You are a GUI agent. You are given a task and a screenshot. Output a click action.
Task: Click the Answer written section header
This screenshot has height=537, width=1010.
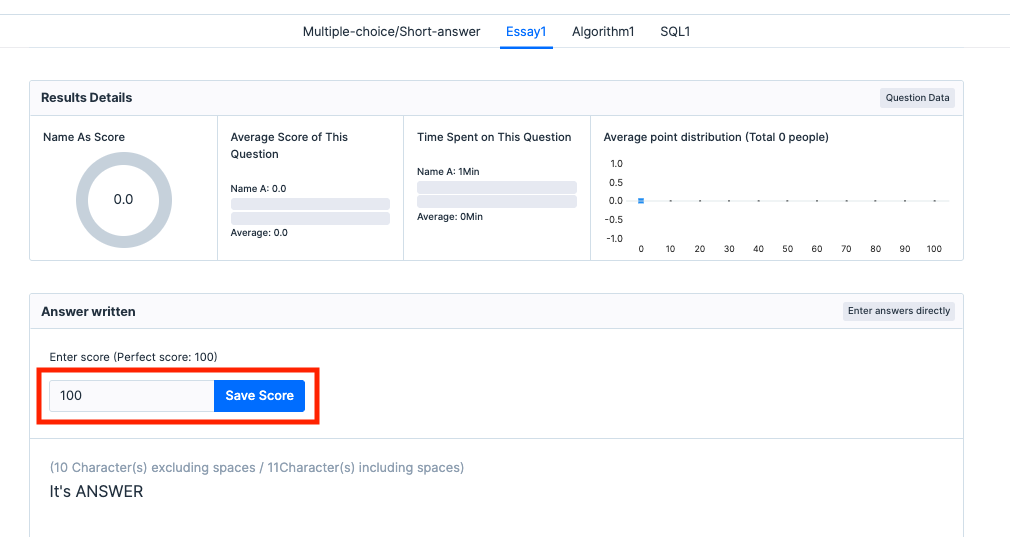[x=88, y=312]
